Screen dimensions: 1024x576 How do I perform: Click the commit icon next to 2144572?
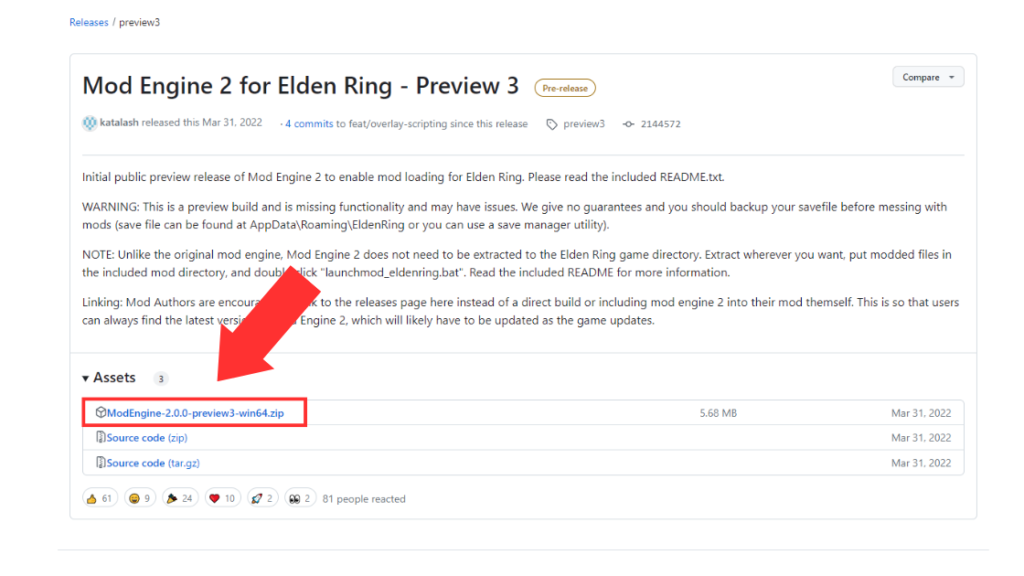[x=628, y=124]
